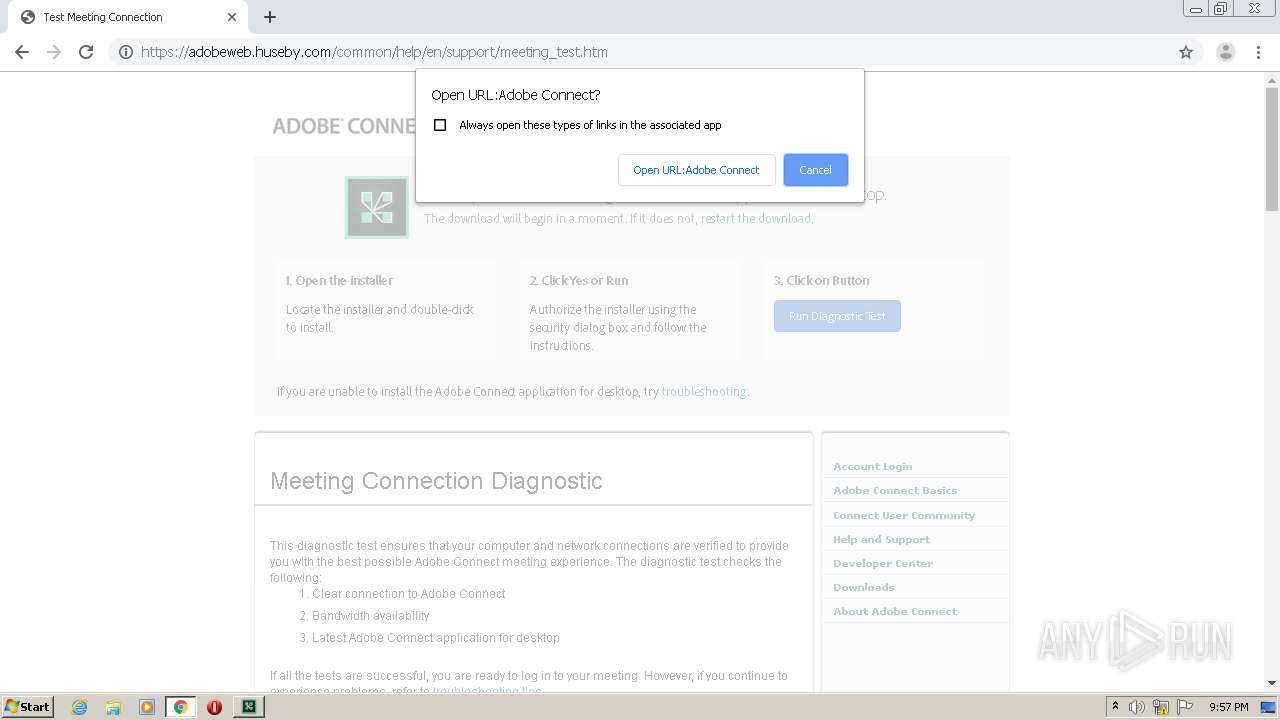Bookmark this page with the star icon
This screenshot has width=1280, height=720.
(x=1186, y=52)
